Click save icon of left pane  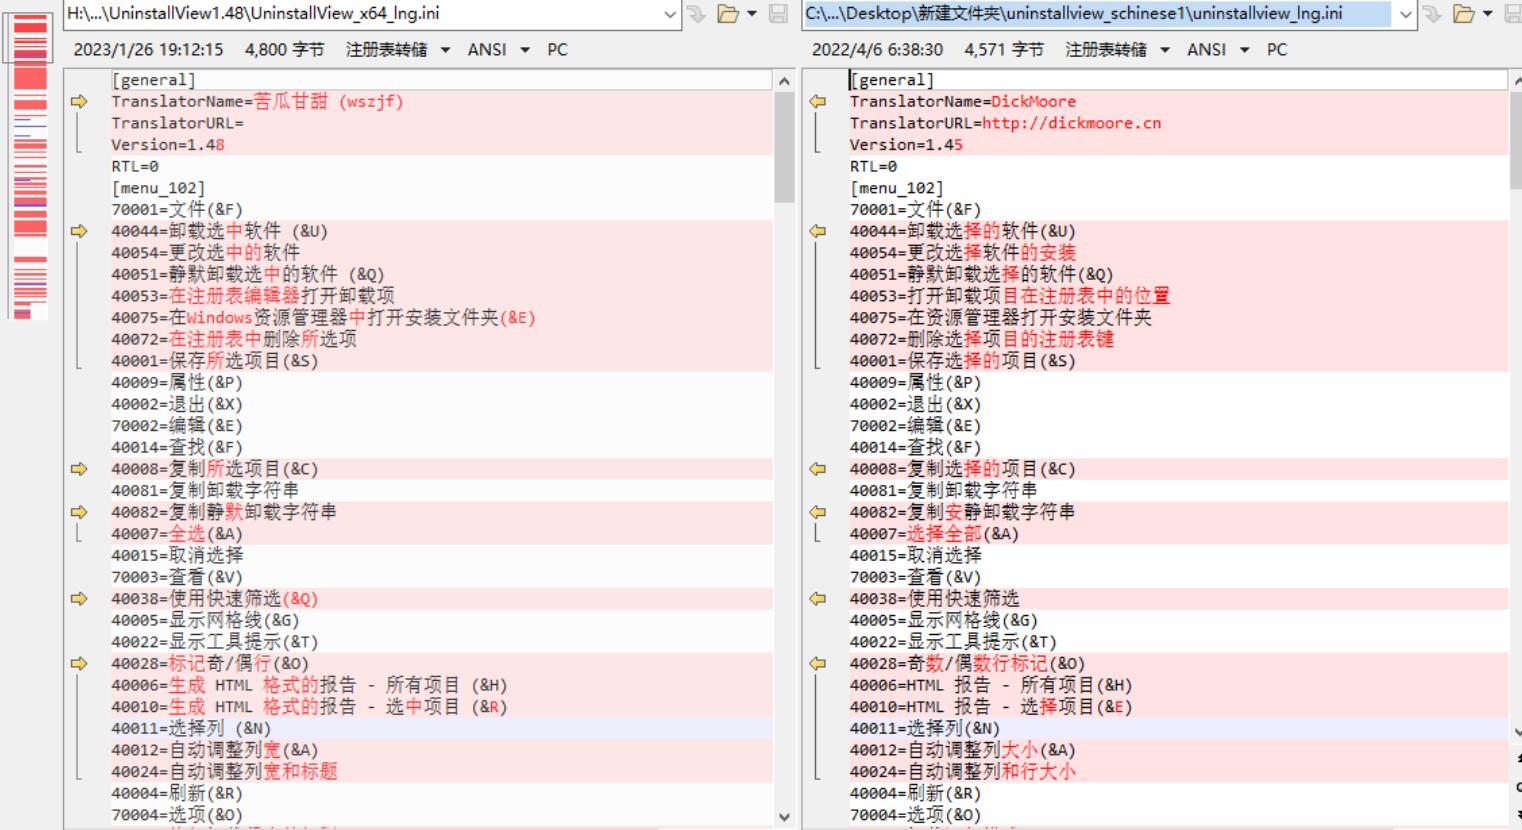pos(778,14)
